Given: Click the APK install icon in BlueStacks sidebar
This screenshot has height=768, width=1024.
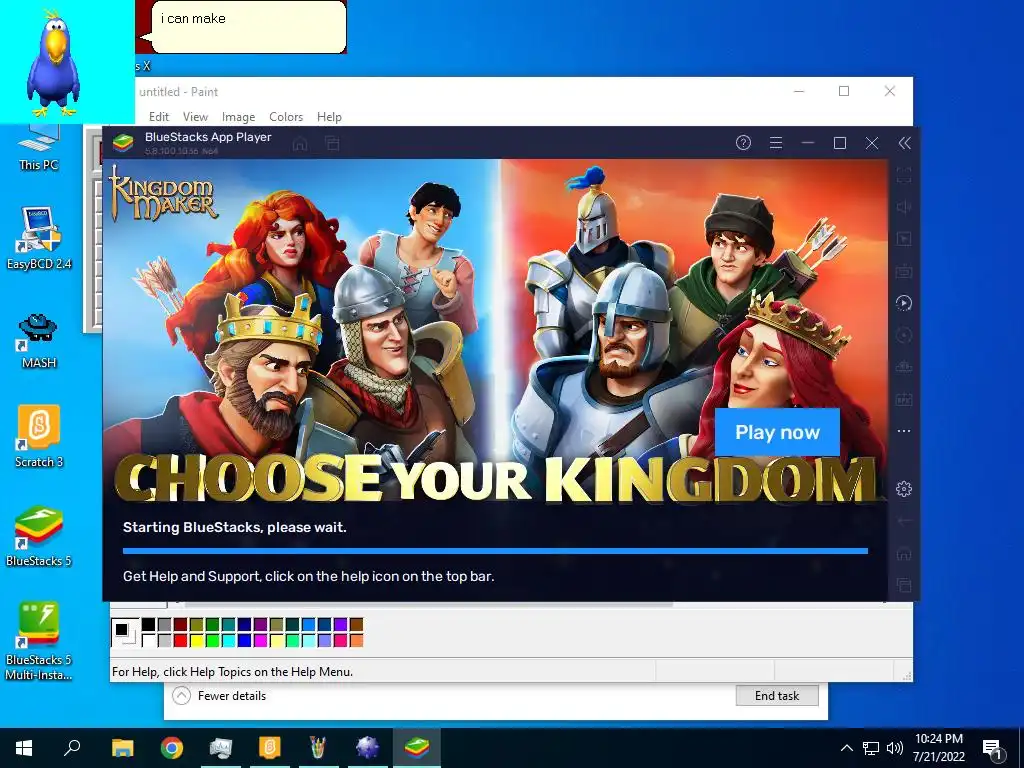Looking at the screenshot, I should point(904,399).
